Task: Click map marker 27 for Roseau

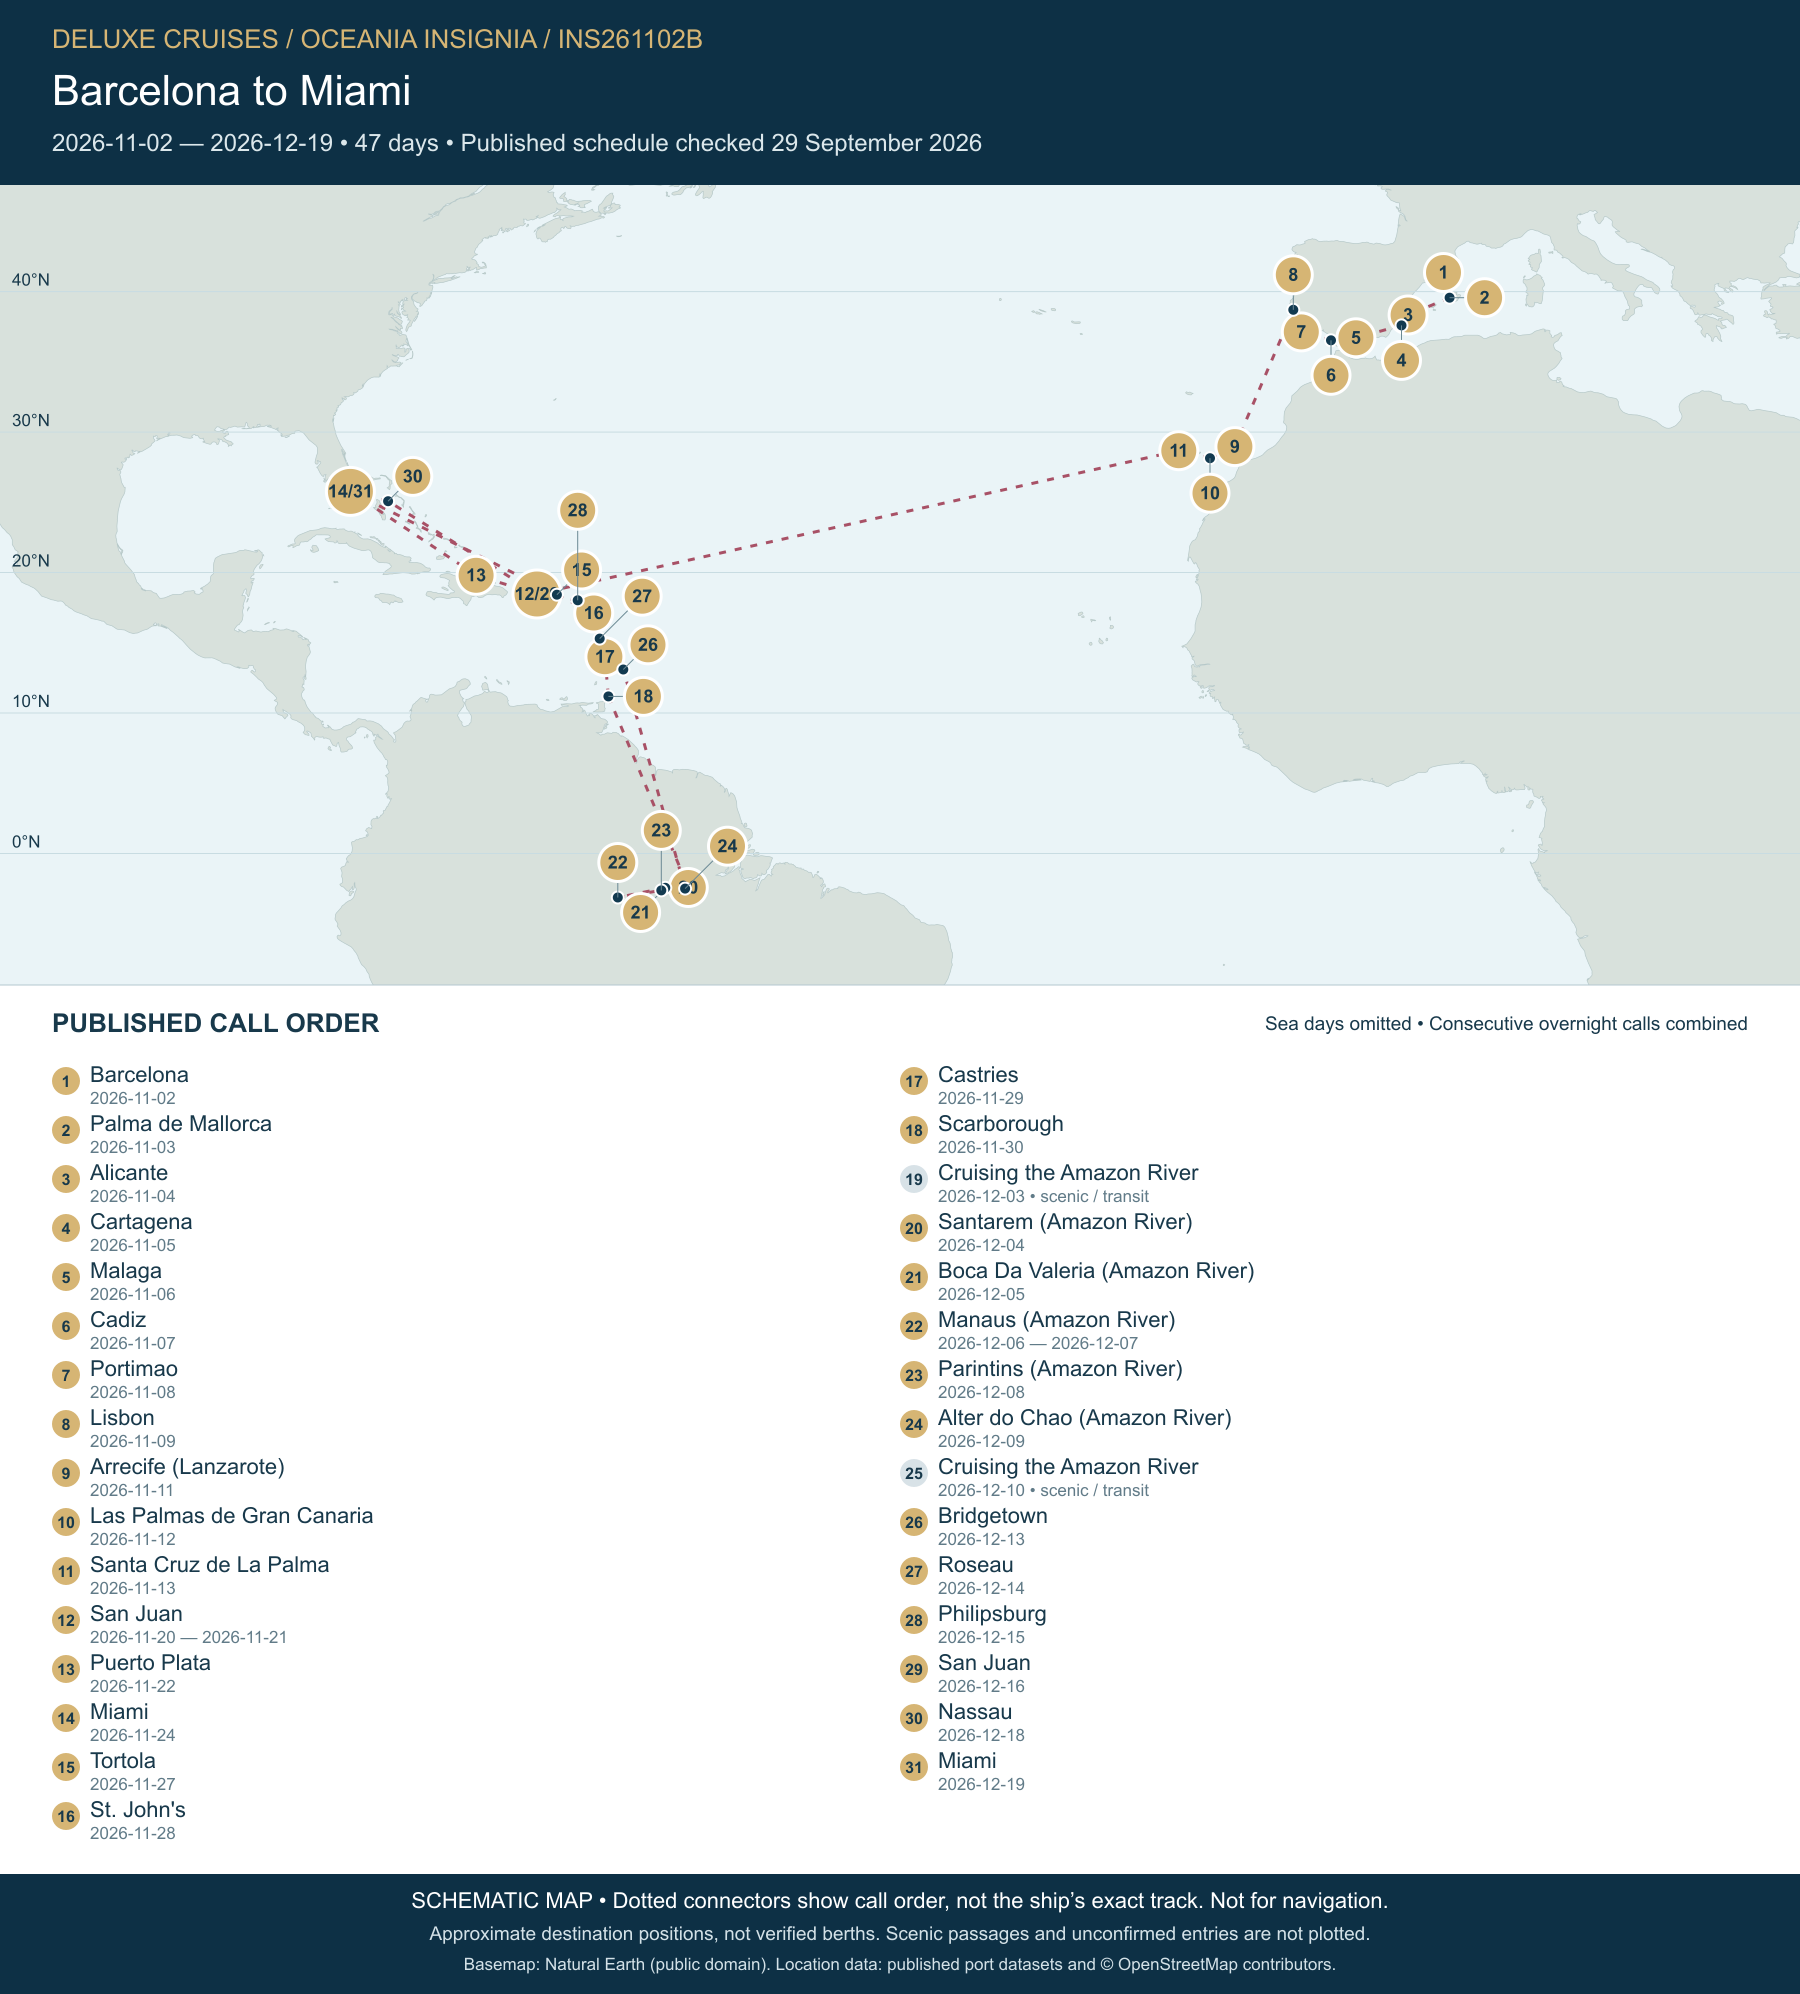Action: pos(642,596)
